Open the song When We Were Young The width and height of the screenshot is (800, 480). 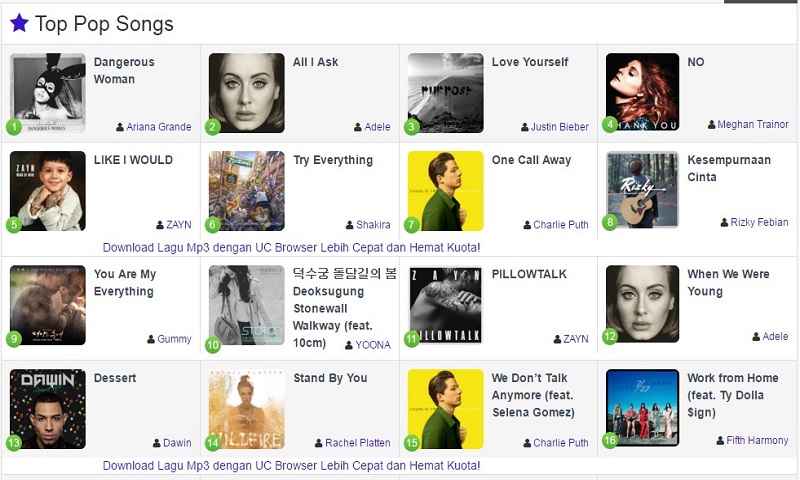[728, 283]
